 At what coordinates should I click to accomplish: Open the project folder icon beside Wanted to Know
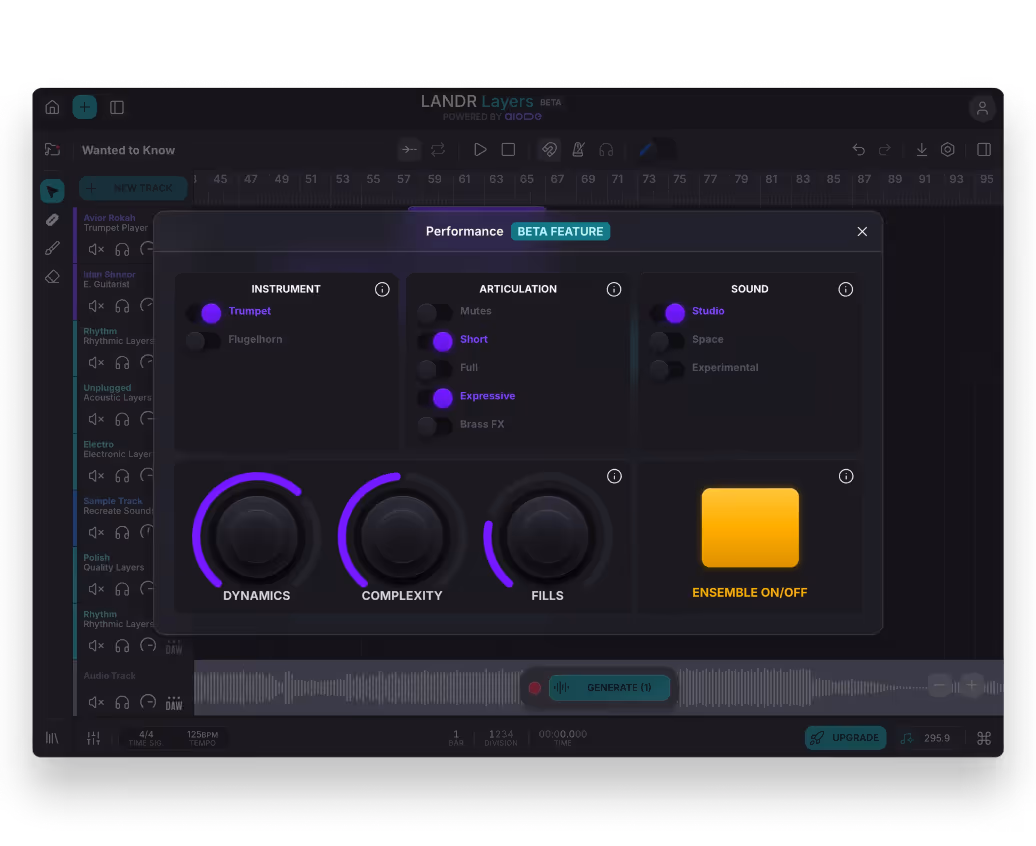tap(52, 149)
